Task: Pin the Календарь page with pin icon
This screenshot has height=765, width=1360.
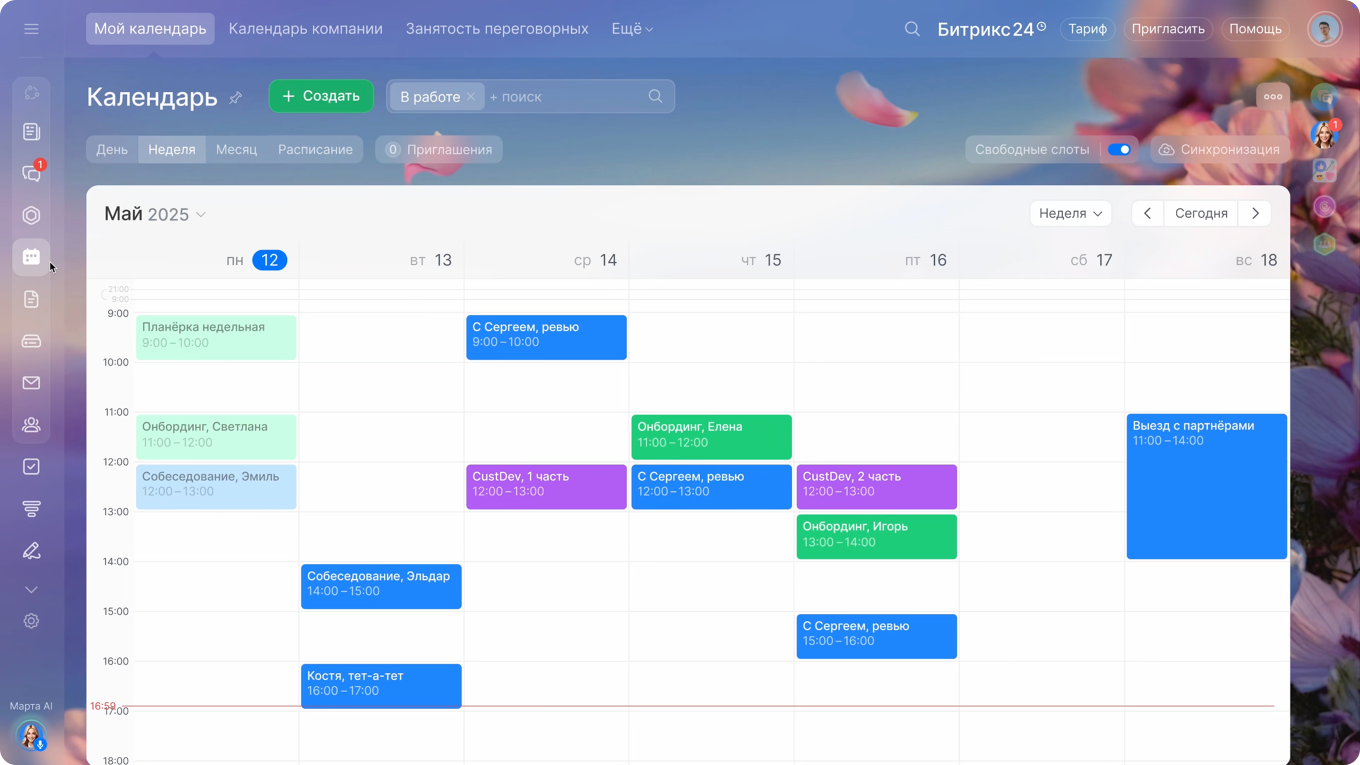Action: tap(236, 98)
